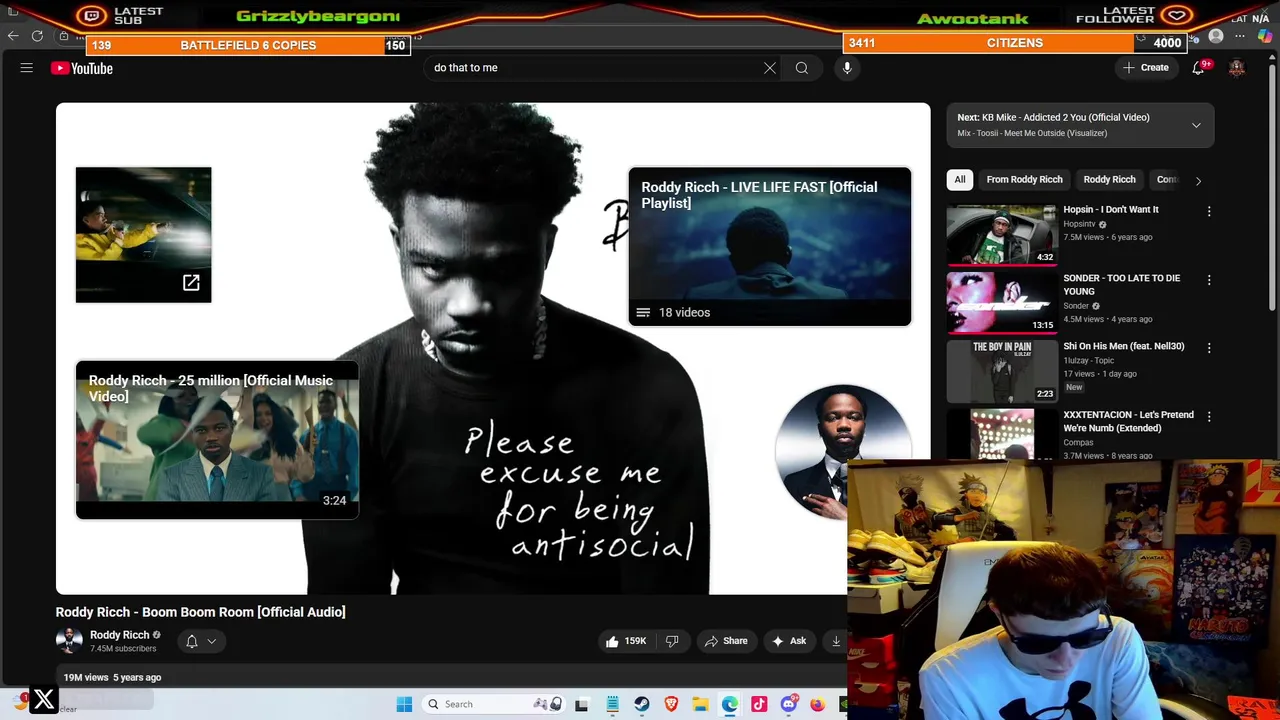Open options menu for Hopsin video

coord(1209,212)
